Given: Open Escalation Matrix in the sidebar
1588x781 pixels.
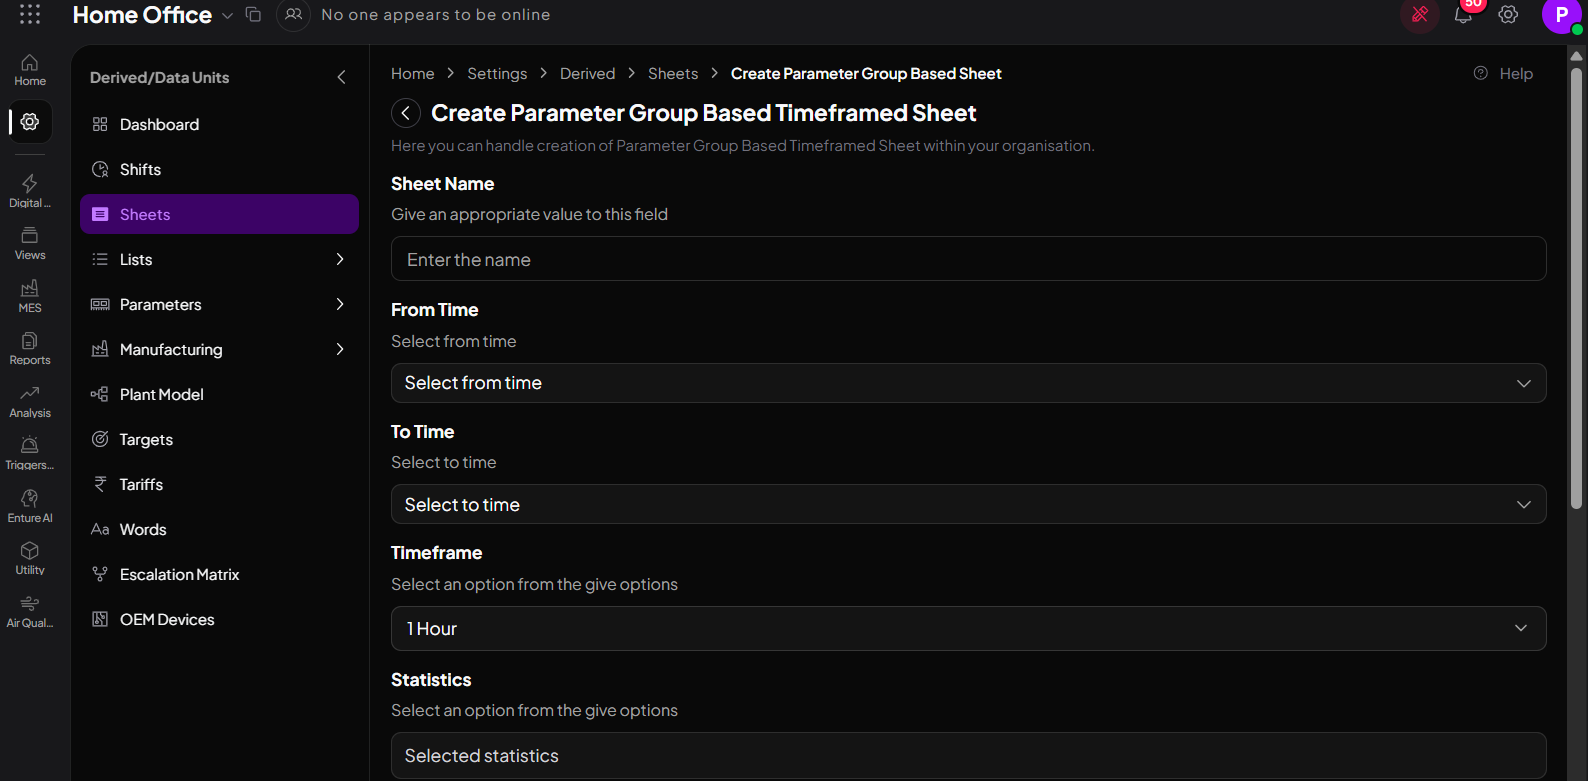Looking at the screenshot, I should 219,574.
